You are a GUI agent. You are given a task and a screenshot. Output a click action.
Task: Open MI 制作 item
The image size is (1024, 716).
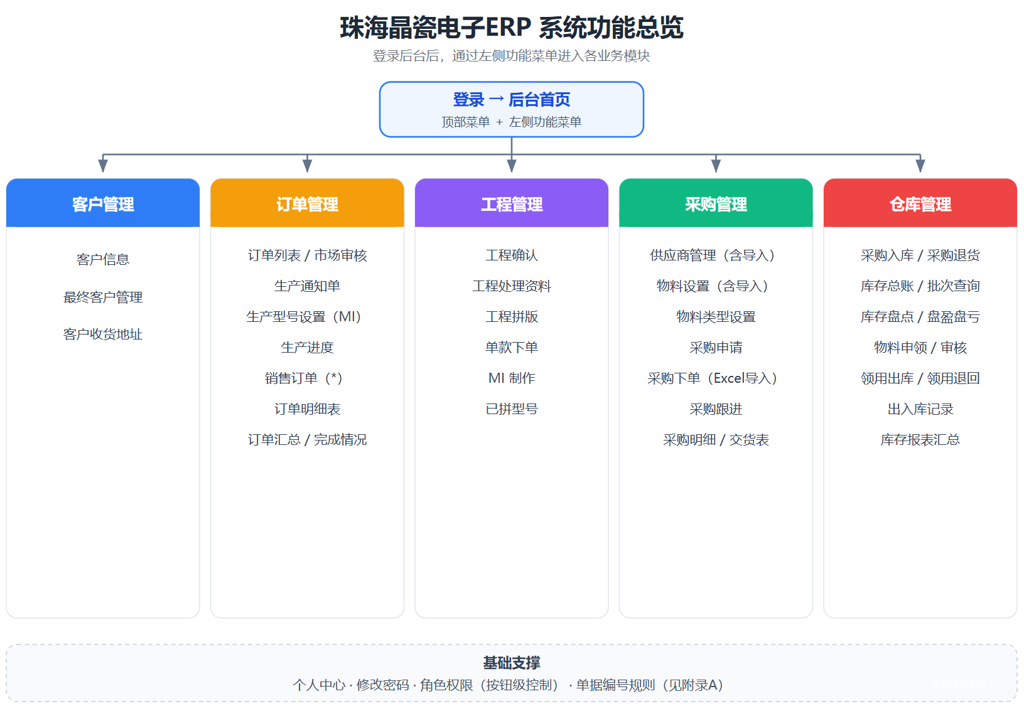tap(511, 378)
